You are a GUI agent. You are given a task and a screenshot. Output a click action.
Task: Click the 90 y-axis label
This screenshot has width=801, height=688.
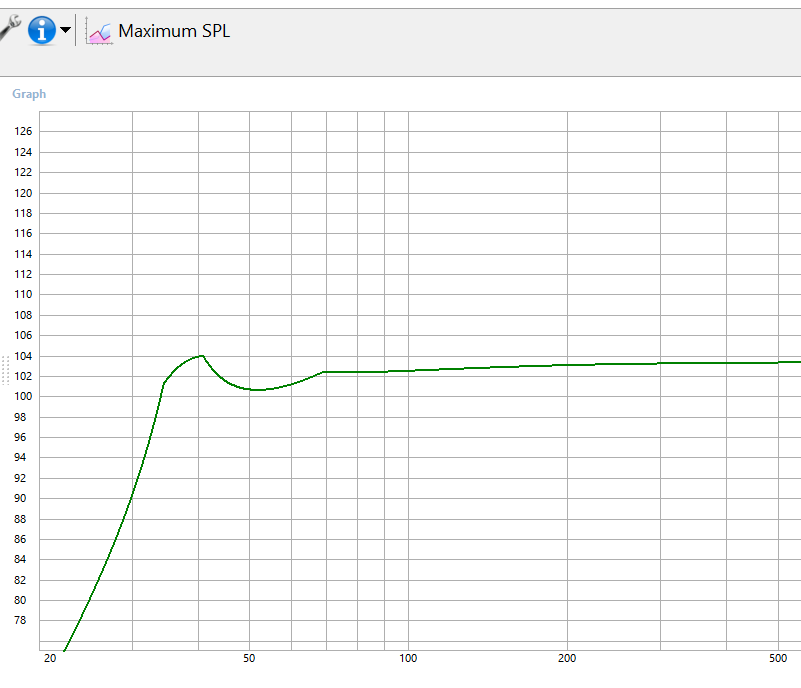[20, 498]
